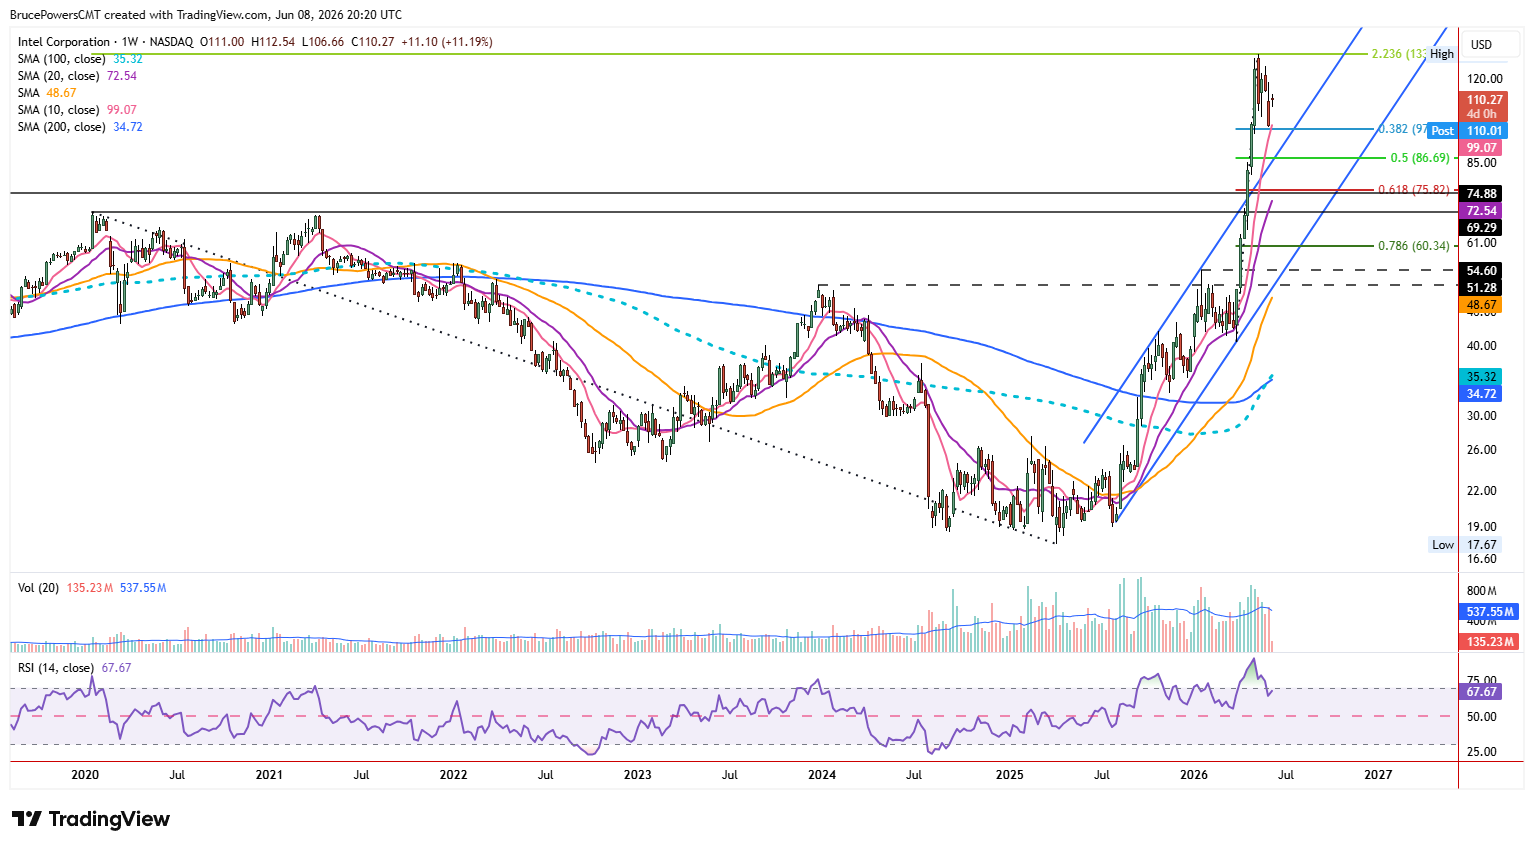The height and width of the screenshot is (849, 1534).
Task: Click the RSI (14, close) indicator legend
Action: [x=74, y=668]
